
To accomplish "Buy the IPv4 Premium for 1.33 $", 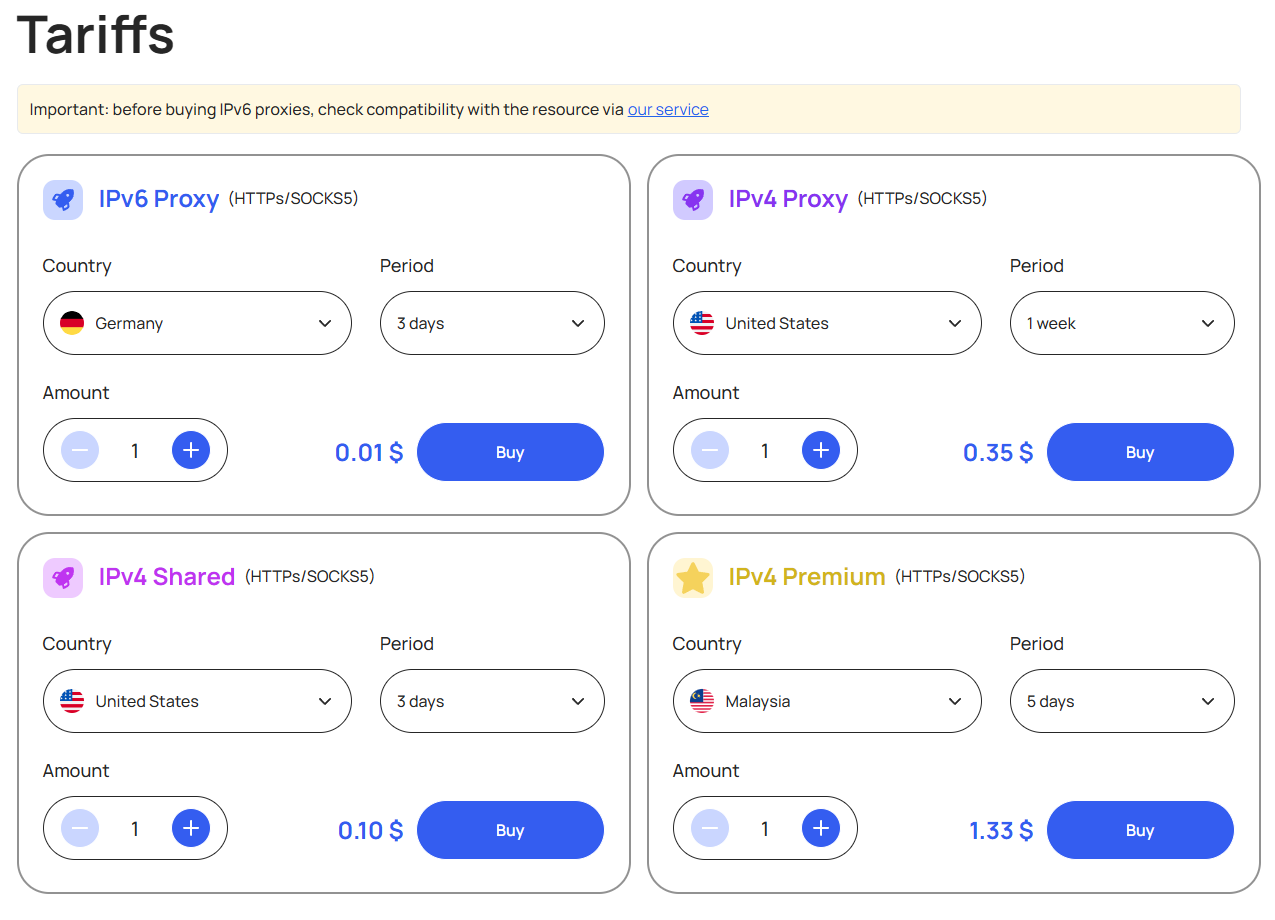I will tap(1140, 830).
